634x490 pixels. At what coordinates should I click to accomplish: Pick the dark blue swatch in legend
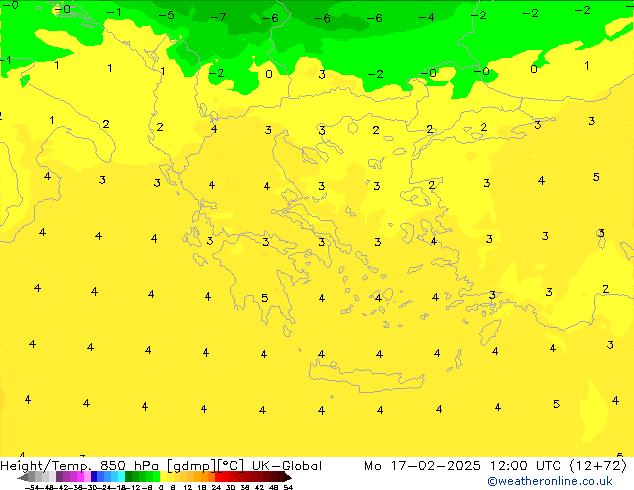94,476
